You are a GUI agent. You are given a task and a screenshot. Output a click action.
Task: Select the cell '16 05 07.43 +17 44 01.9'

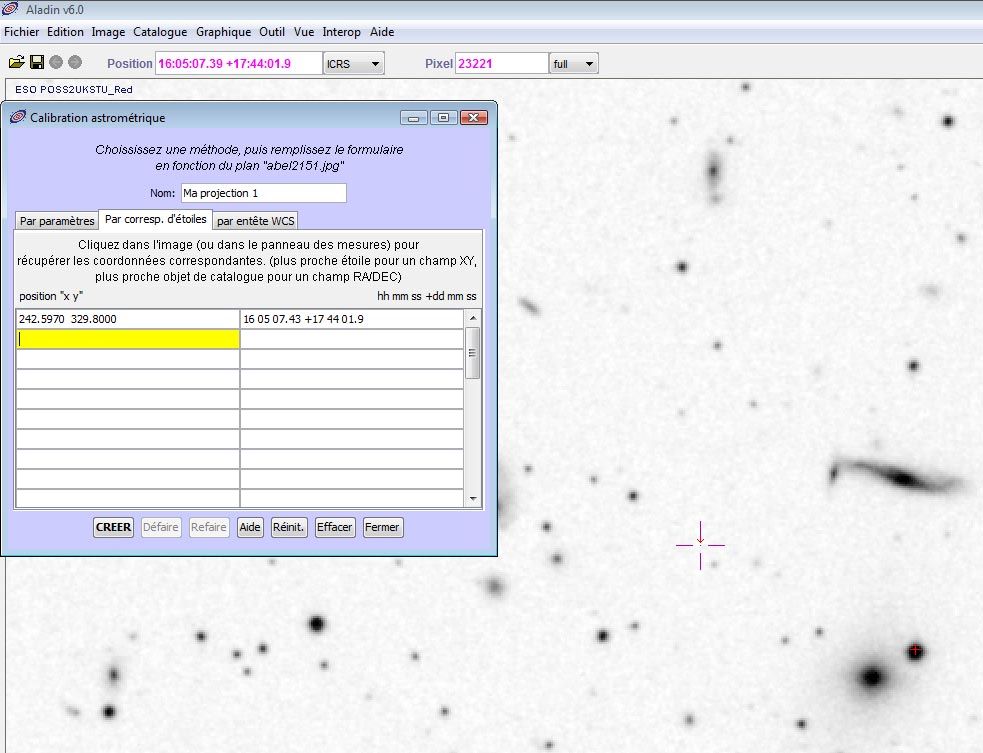352,319
